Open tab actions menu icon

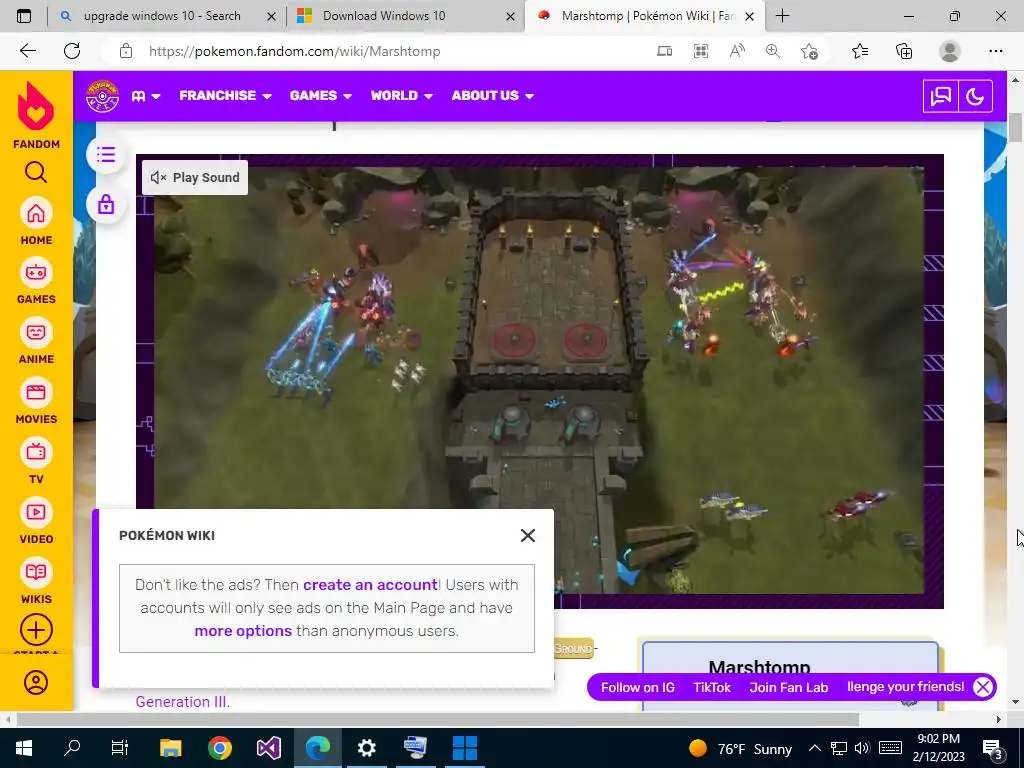(x=24, y=16)
